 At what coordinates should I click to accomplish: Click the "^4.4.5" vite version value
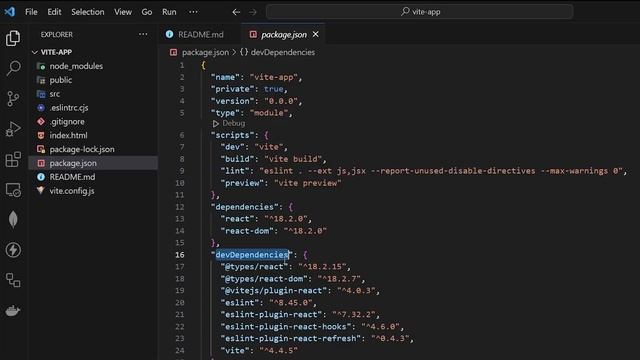pyautogui.click(x=278, y=351)
